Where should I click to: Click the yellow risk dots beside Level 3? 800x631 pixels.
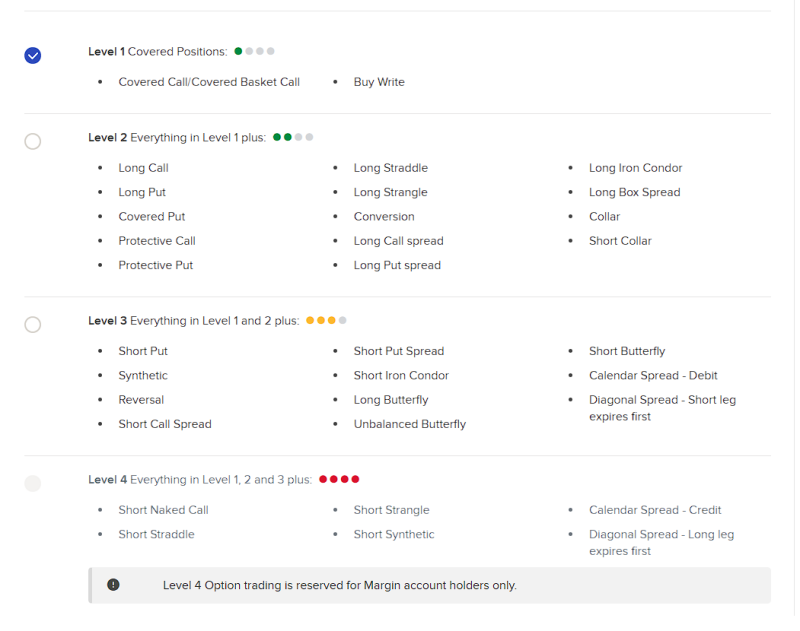(x=326, y=321)
